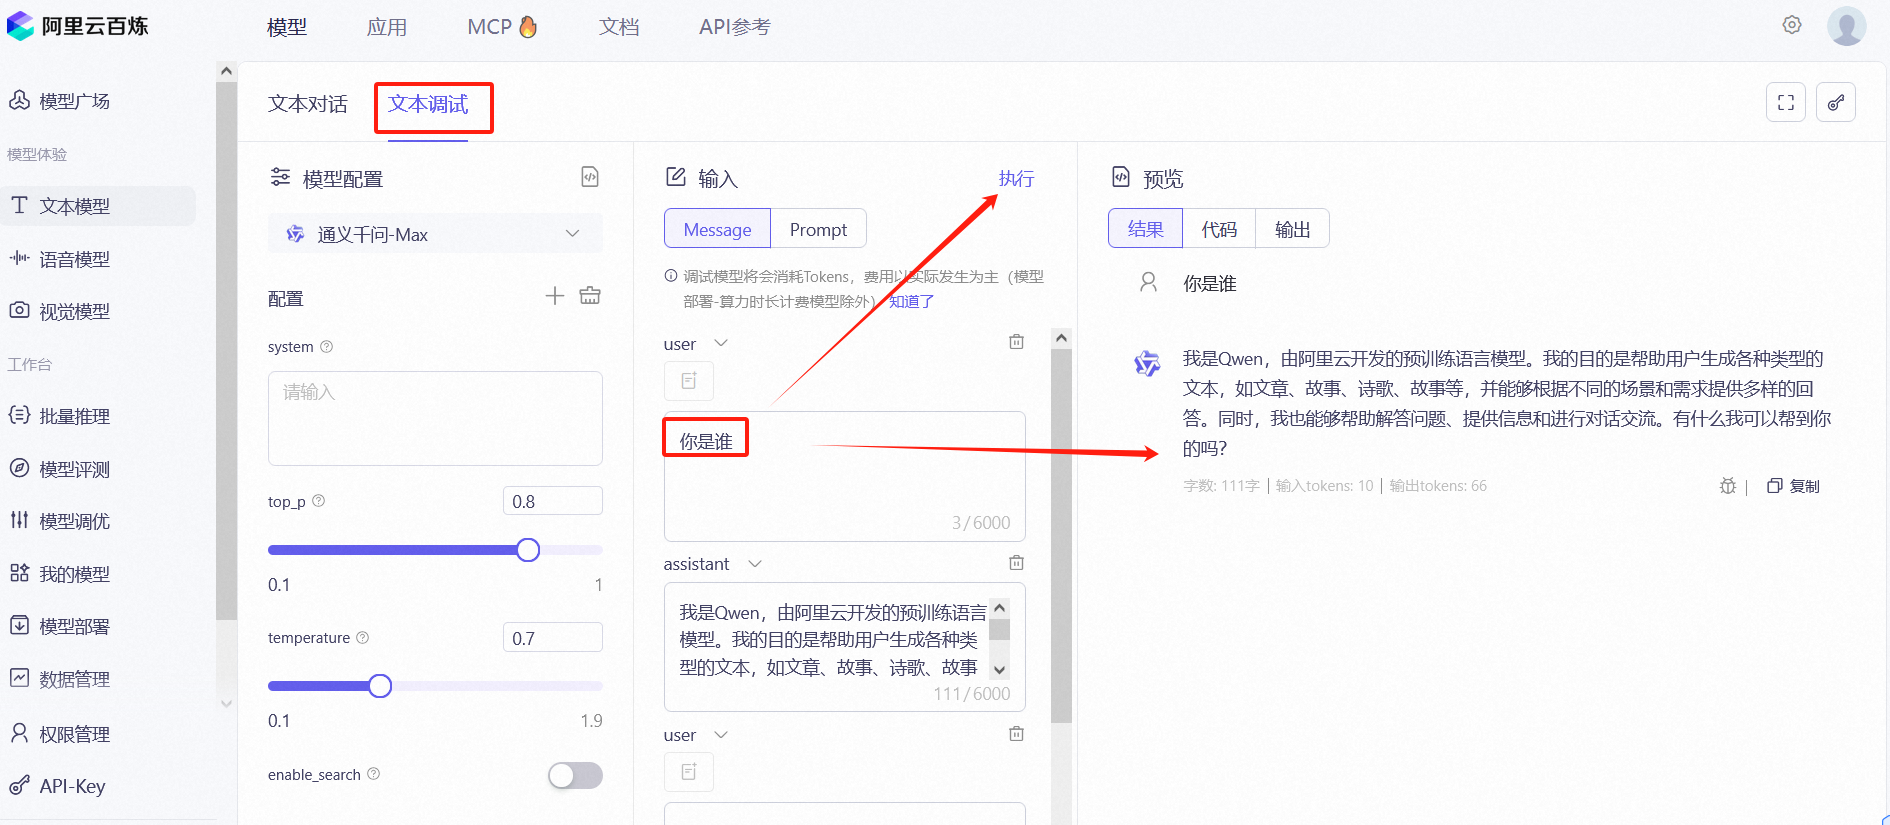The image size is (1890, 825).
Task: Delete the assistant message with trash icon
Action: tap(1016, 563)
